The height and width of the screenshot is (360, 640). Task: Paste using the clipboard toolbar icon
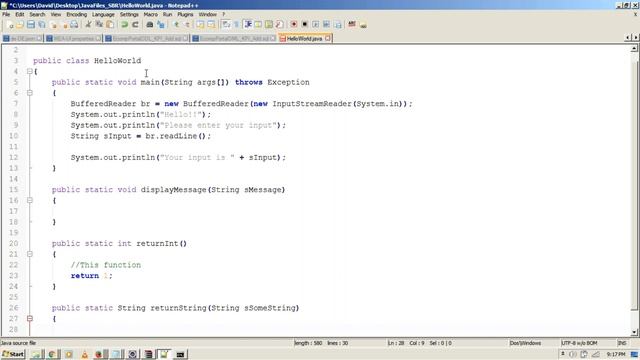click(110, 25)
